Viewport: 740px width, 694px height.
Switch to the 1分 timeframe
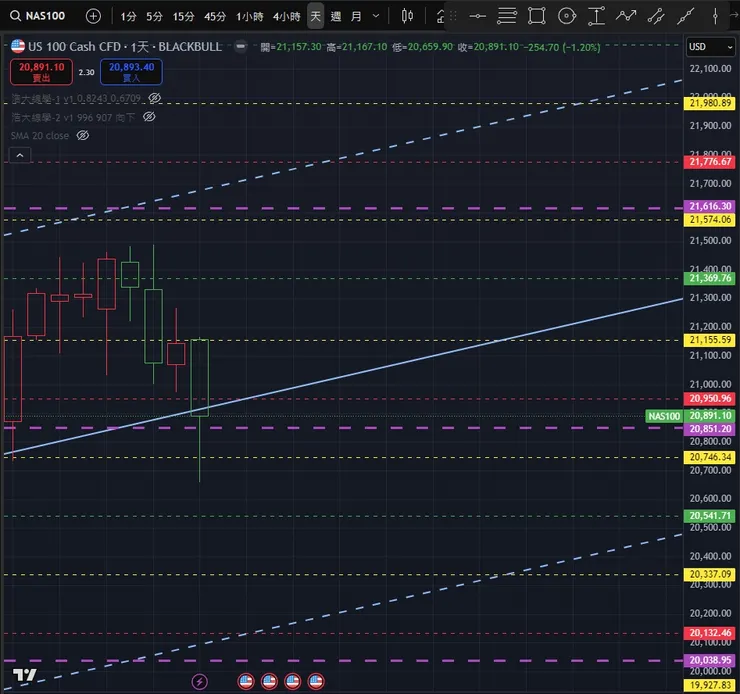click(128, 17)
